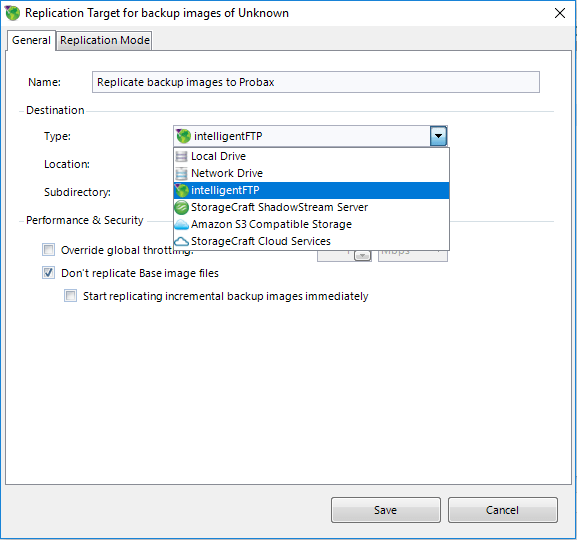Enable Start replicating incremental backup images immediately
577x540 pixels.
[71, 296]
